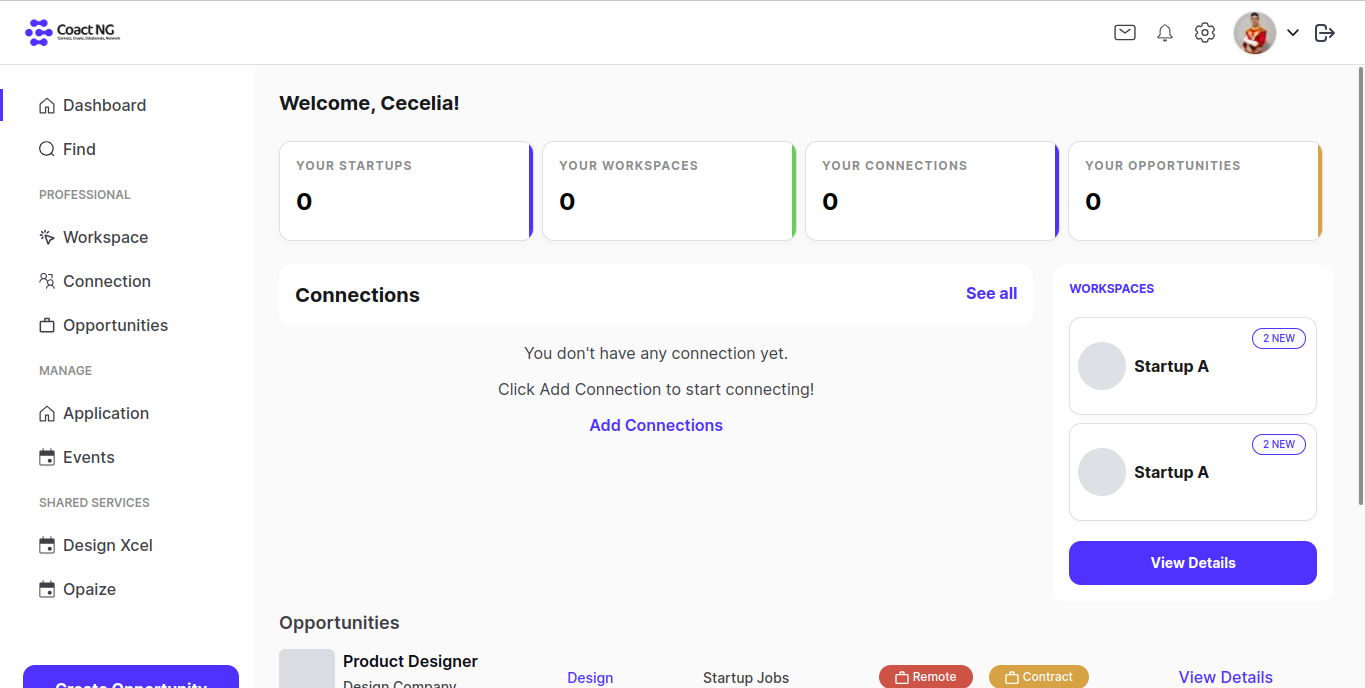Click the WORKSPACES panel heading
The height and width of the screenshot is (688, 1365).
(1111, 289)
